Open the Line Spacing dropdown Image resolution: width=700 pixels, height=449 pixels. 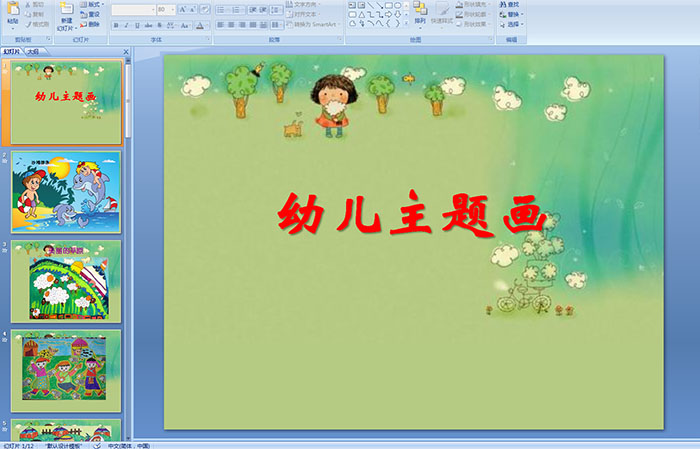[x=276, y=9]
